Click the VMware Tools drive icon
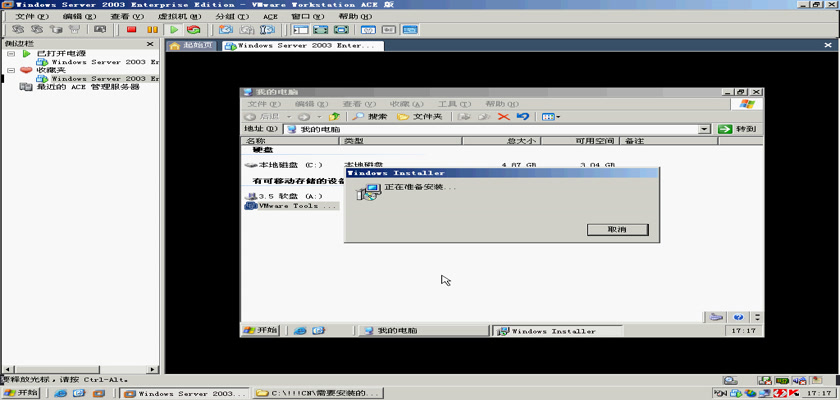The height and width of the screenshot is (400, 840). tap(250, 206)
